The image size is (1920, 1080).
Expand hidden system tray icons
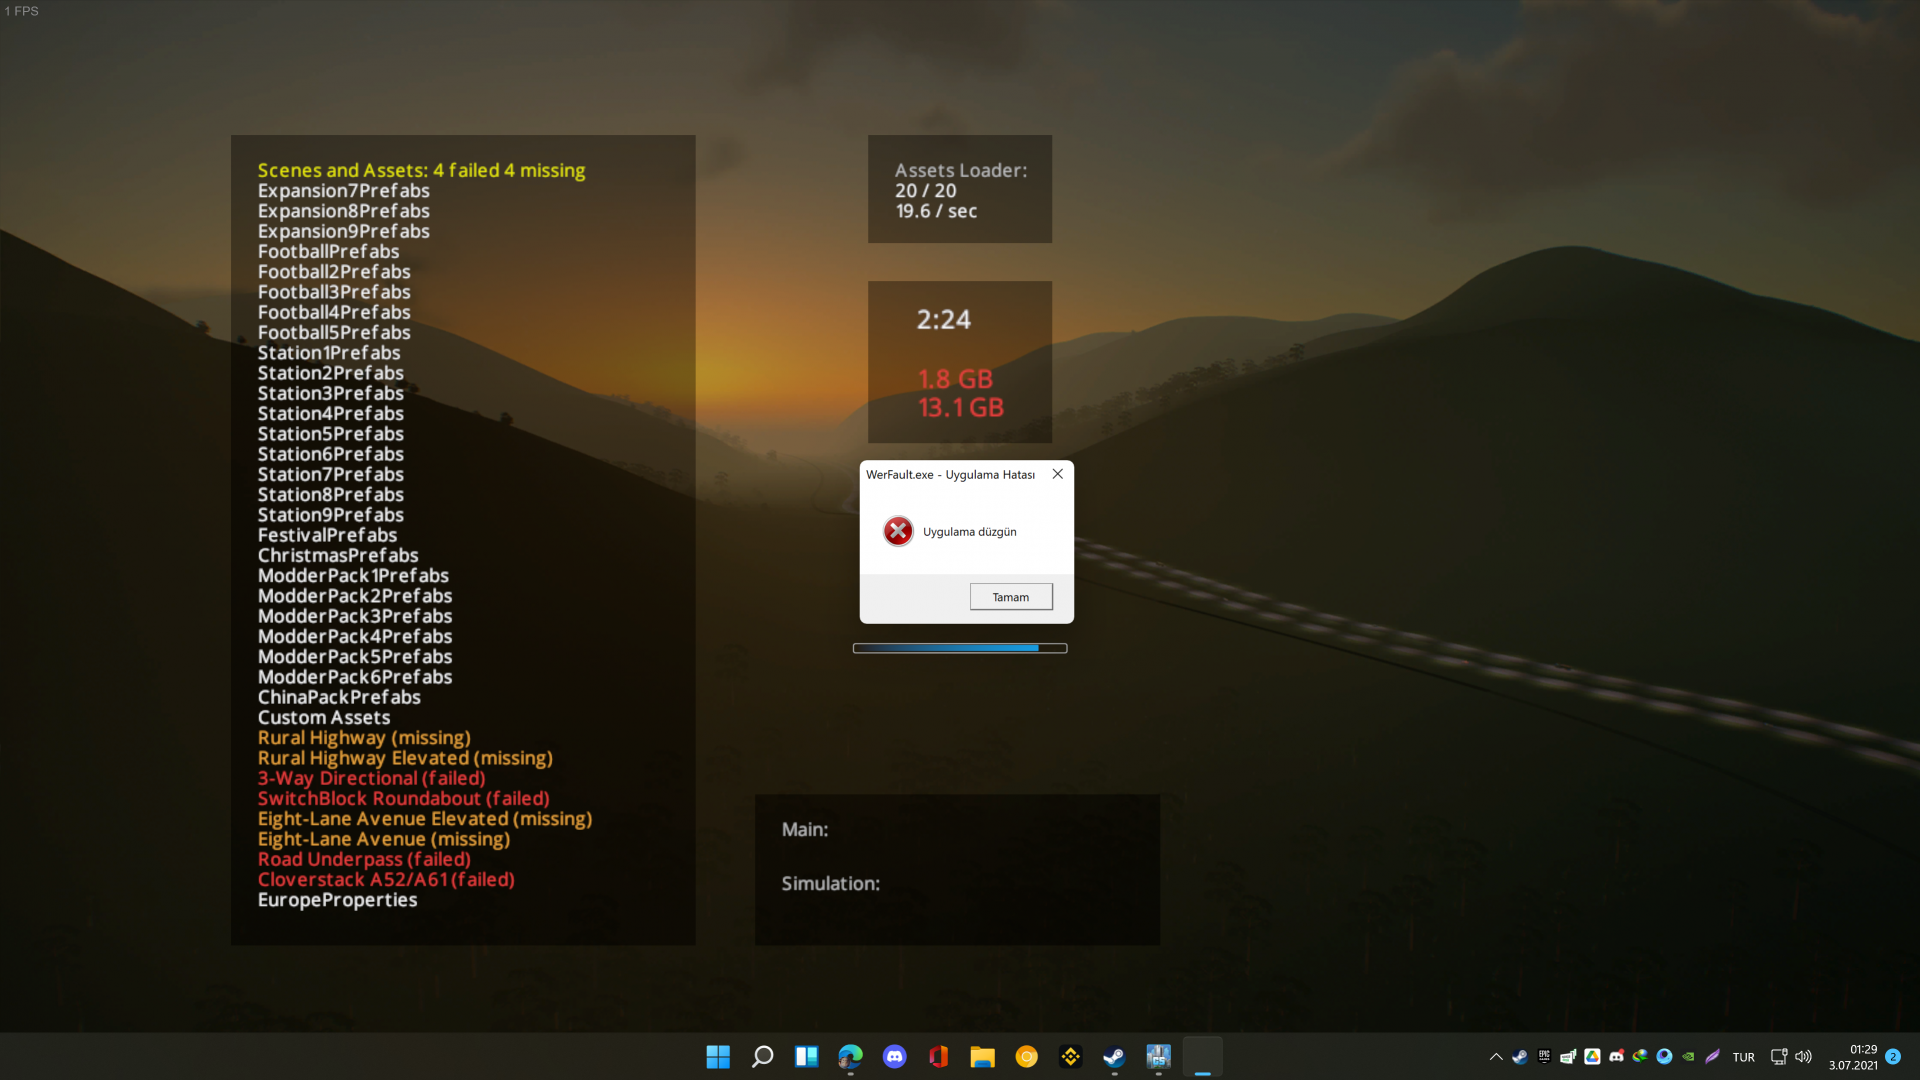pos(1496,1057)
